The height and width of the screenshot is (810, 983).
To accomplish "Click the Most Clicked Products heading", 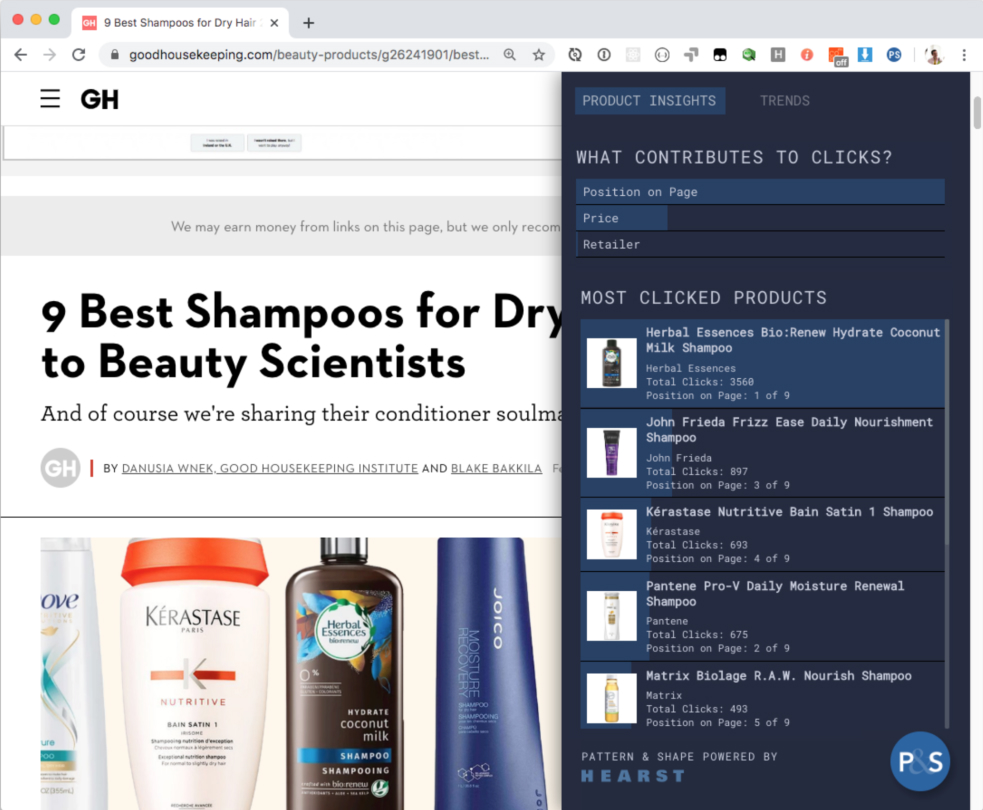I will pyautogui.click(x=703, y=298).
